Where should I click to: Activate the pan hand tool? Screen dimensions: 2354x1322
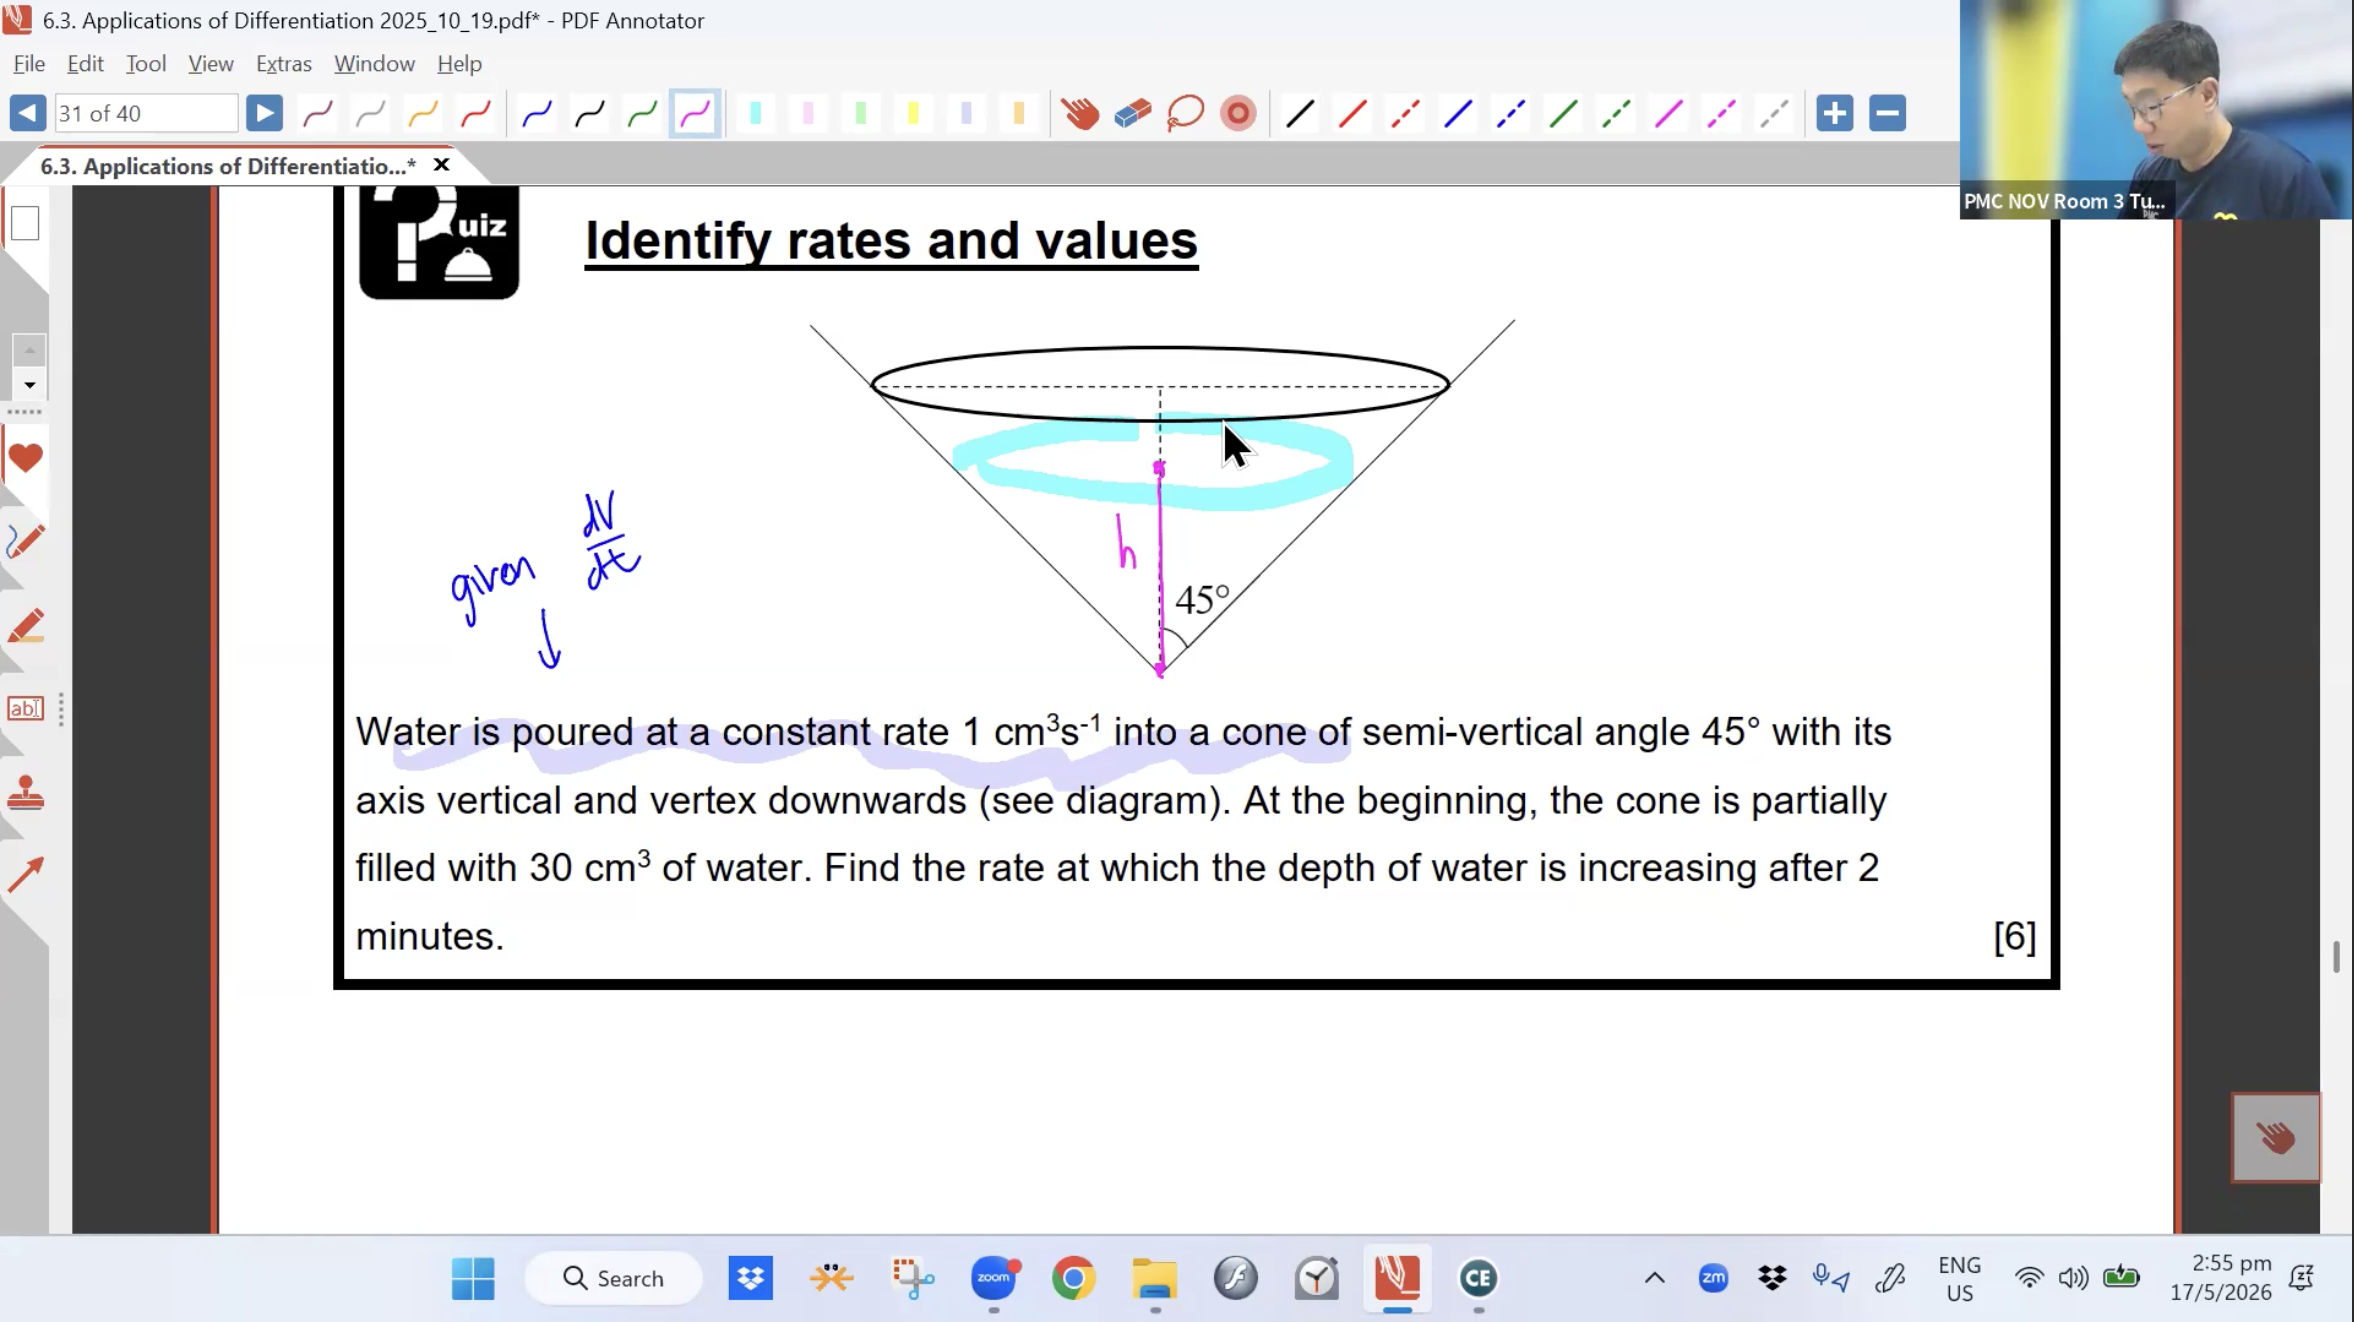(1080, 113)
